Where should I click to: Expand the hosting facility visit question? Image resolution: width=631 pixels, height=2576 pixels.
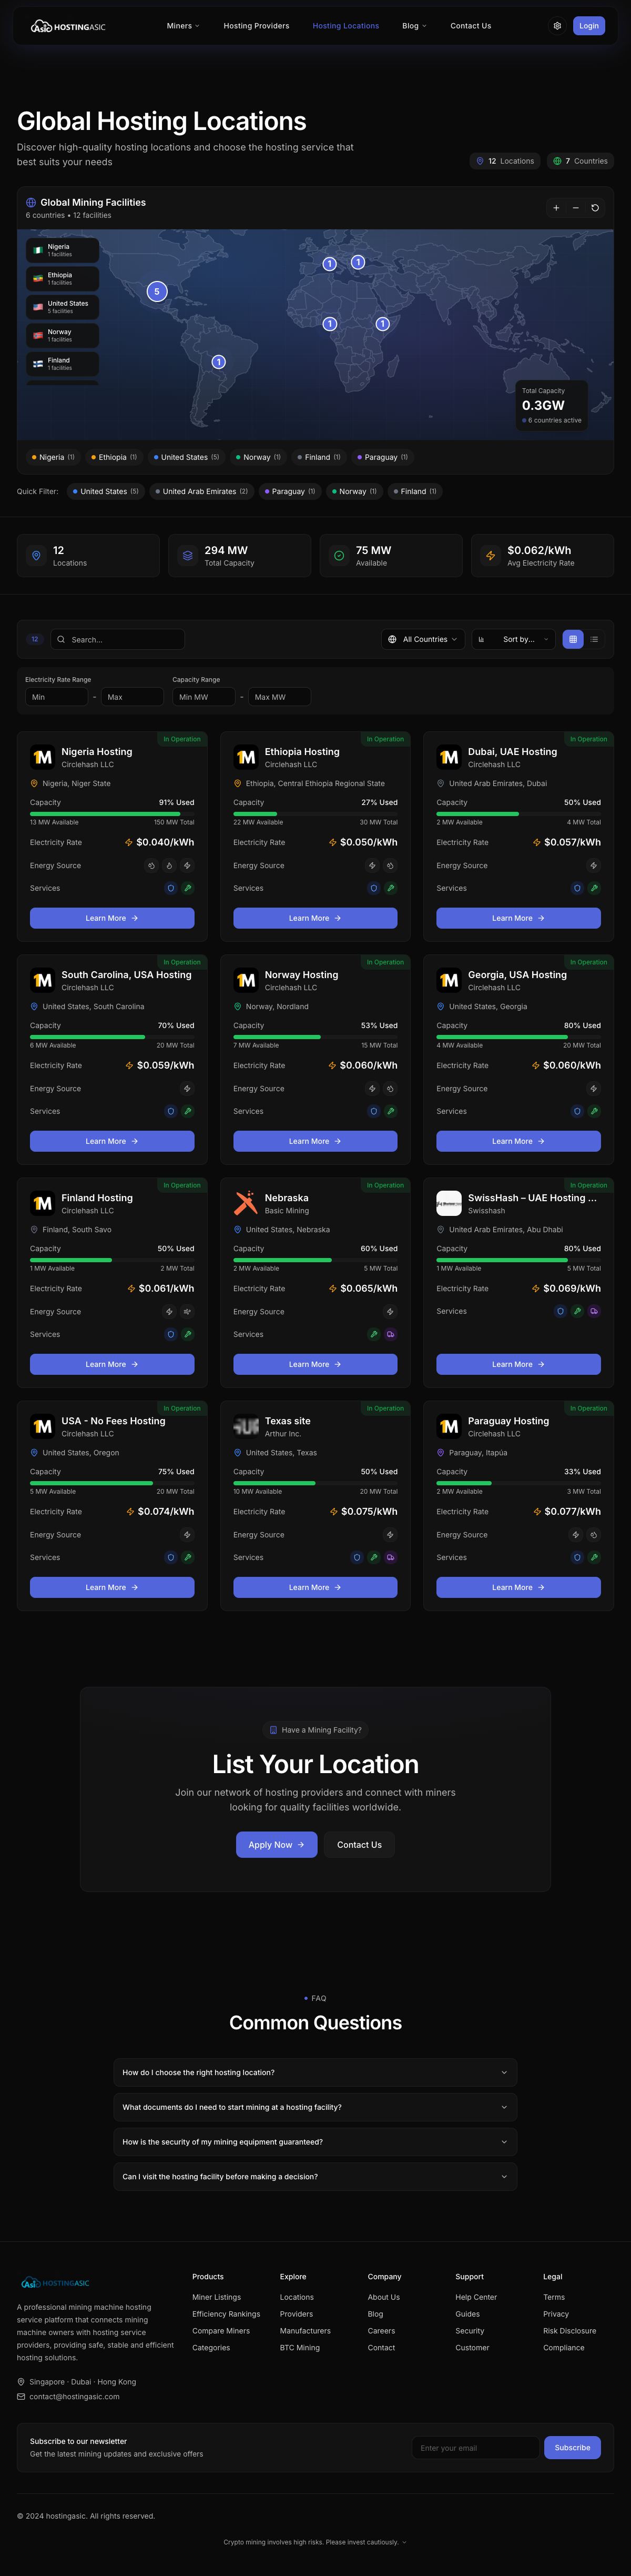click(315, 2177)
